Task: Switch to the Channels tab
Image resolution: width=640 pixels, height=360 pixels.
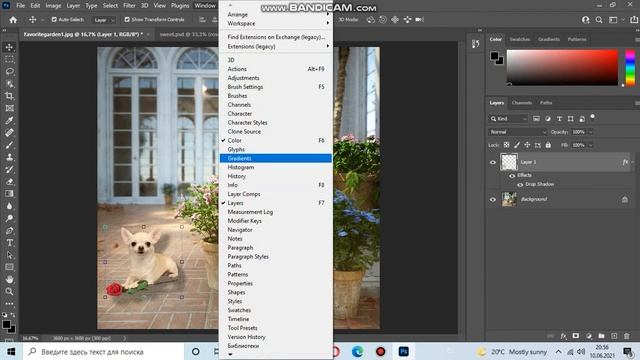Action: [521, 103]
